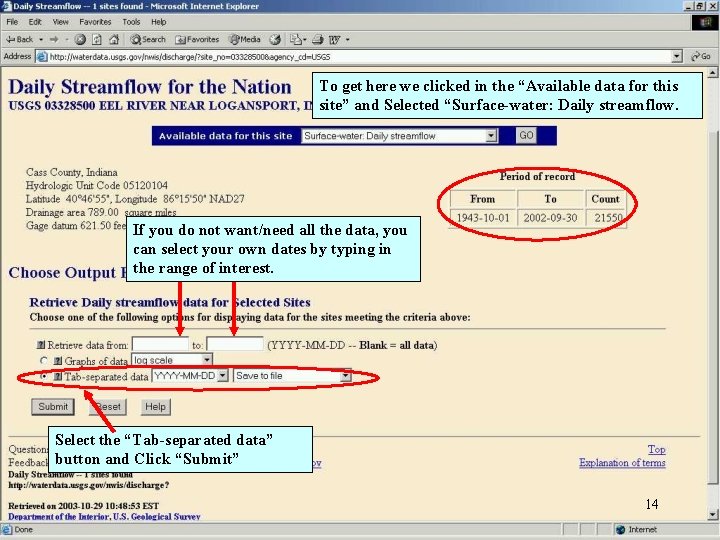Click the Mail toolbar icon

coord(295,39)
